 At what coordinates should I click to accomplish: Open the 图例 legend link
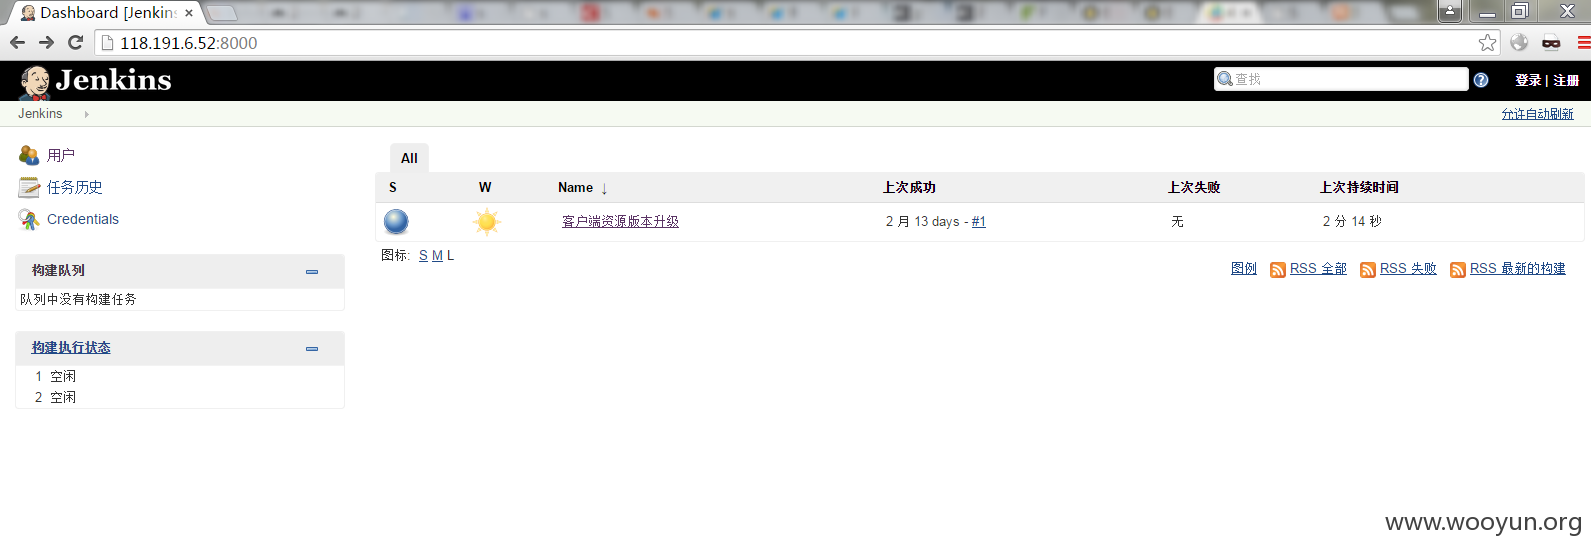point(1244,269)
